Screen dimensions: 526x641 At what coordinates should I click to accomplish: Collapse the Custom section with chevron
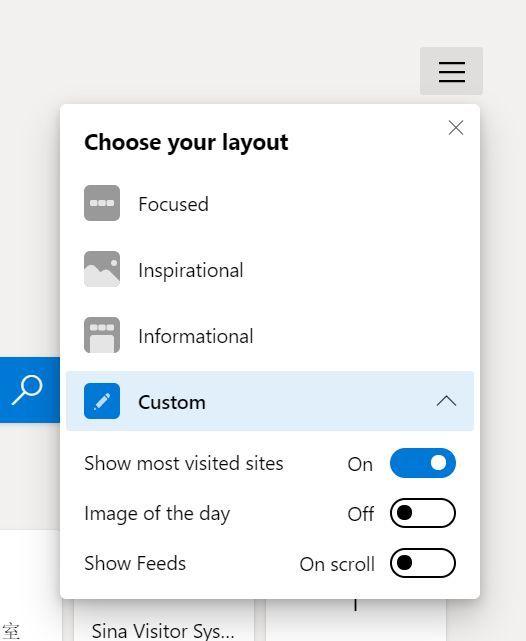(x=446, y=401)
